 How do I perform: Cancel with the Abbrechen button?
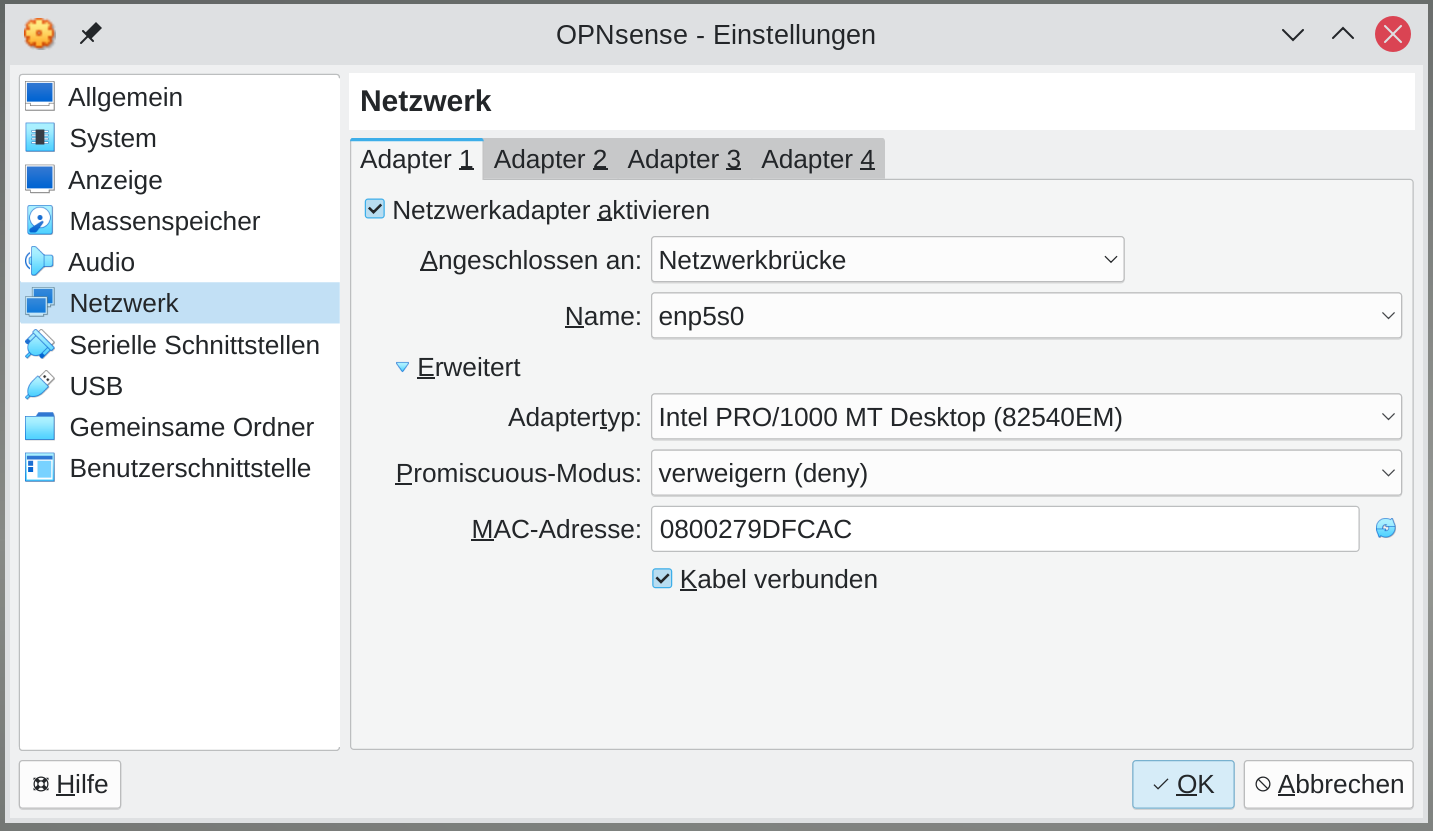pyautogui.click(x=1328, y=784)
